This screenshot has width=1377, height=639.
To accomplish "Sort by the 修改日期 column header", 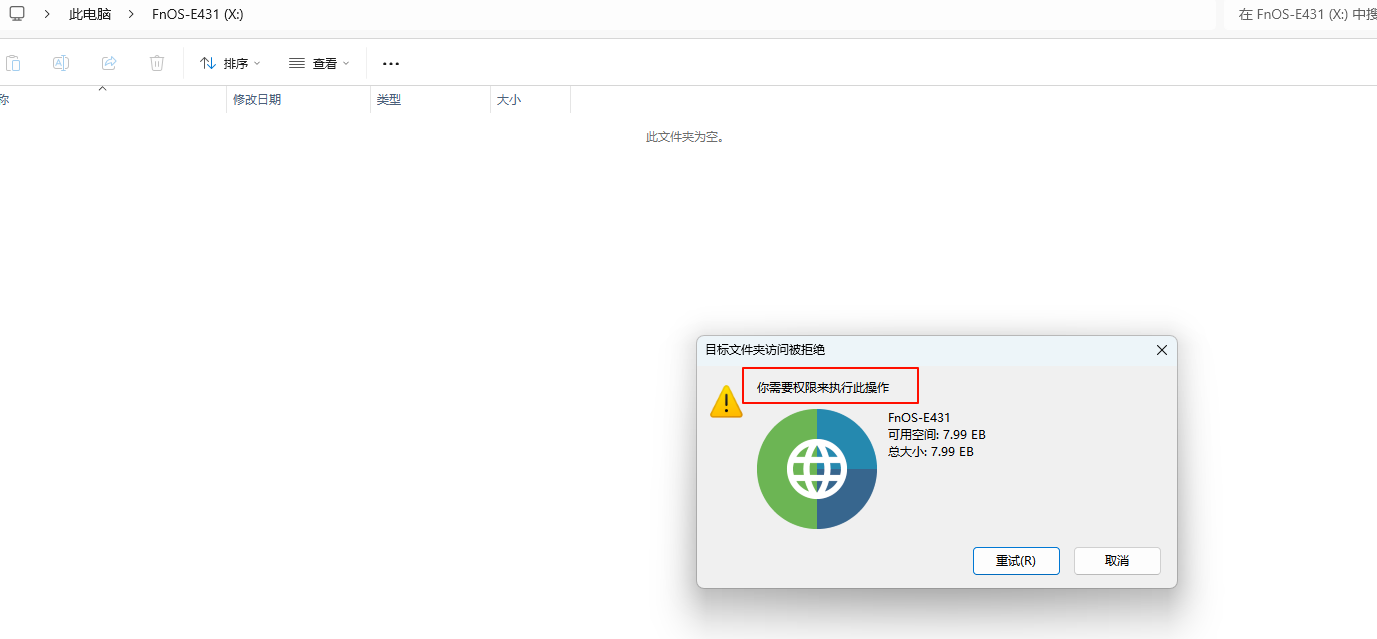I will pos(298,100).
